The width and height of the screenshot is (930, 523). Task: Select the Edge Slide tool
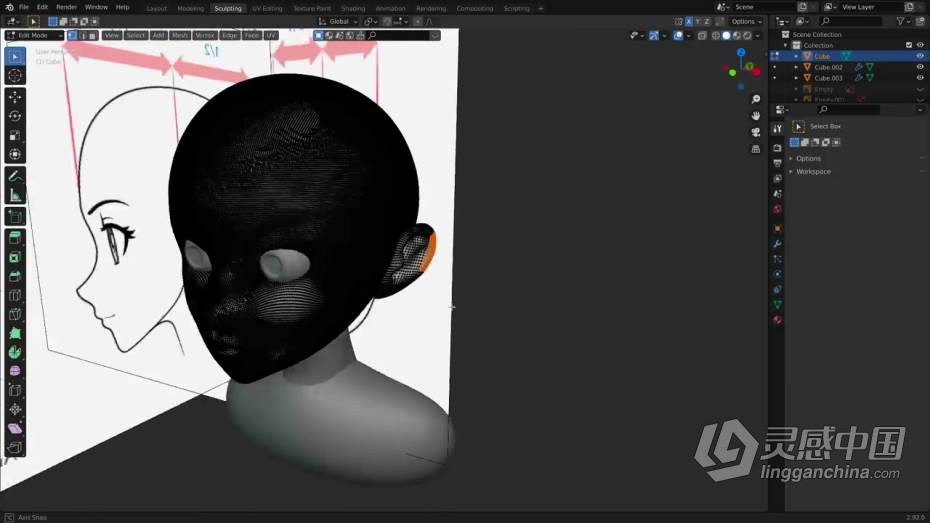pos(15,390)
